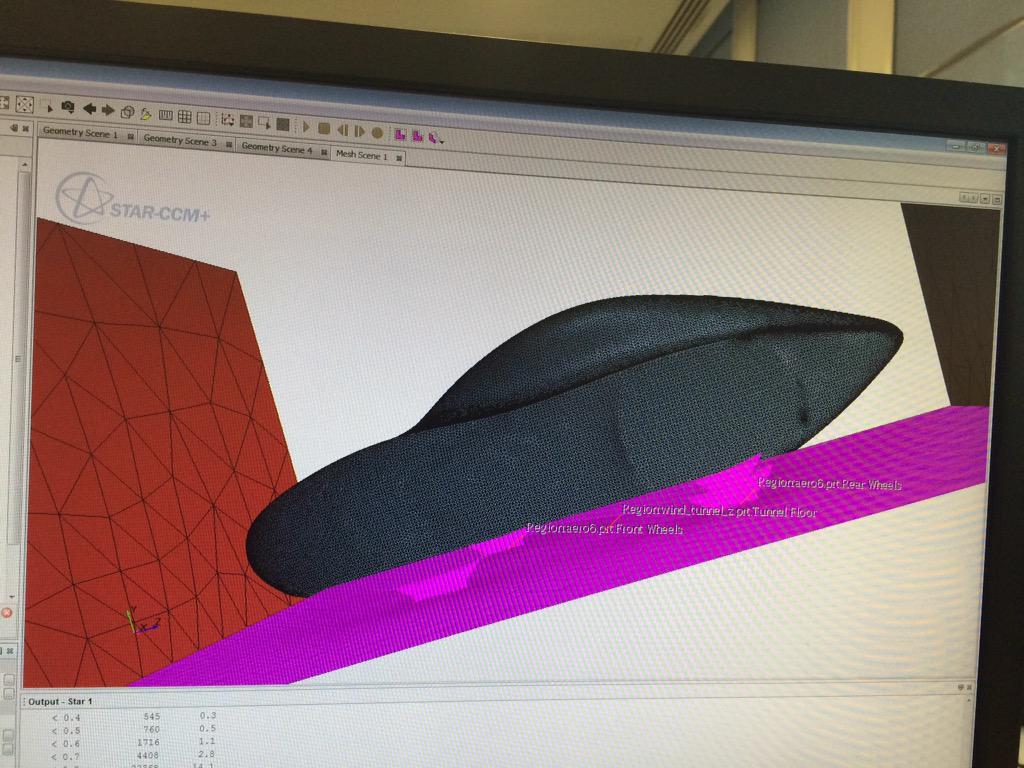Open the toolbar overflow dropdown arrow
The width and height of the screenshot is (1024, 768).
click(x=441, y=140)
